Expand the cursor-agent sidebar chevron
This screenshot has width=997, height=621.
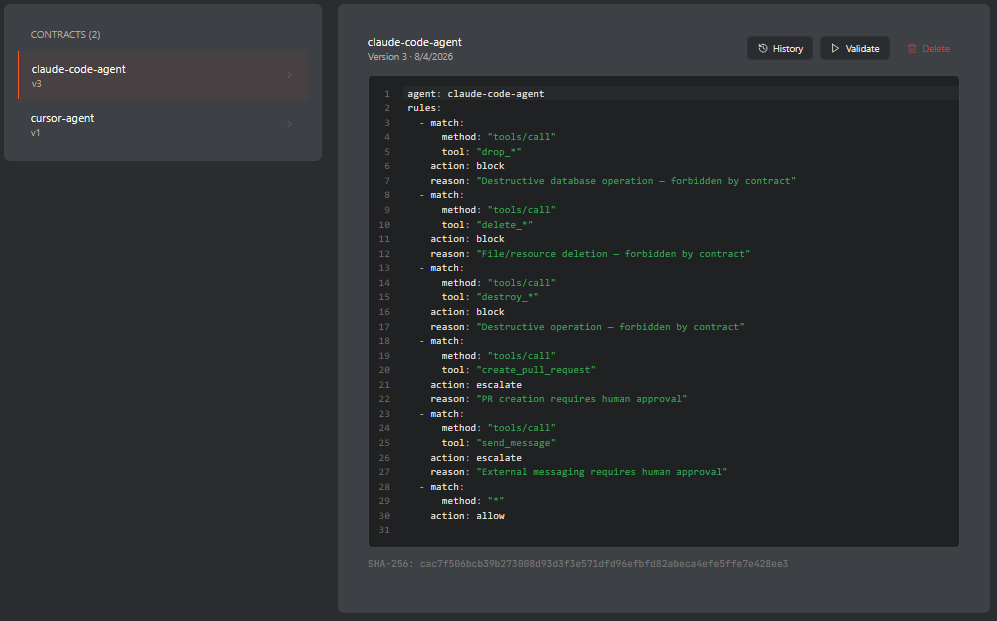(290, 124)
